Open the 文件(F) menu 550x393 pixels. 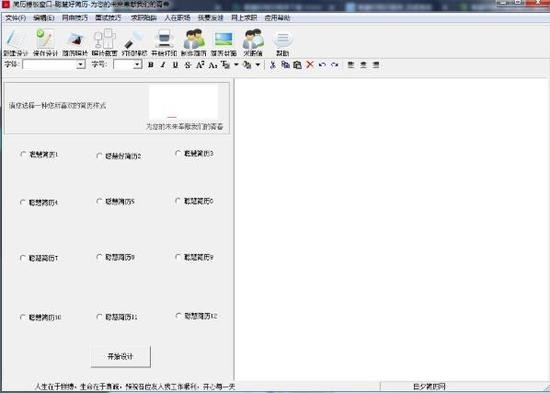point(16,18)
